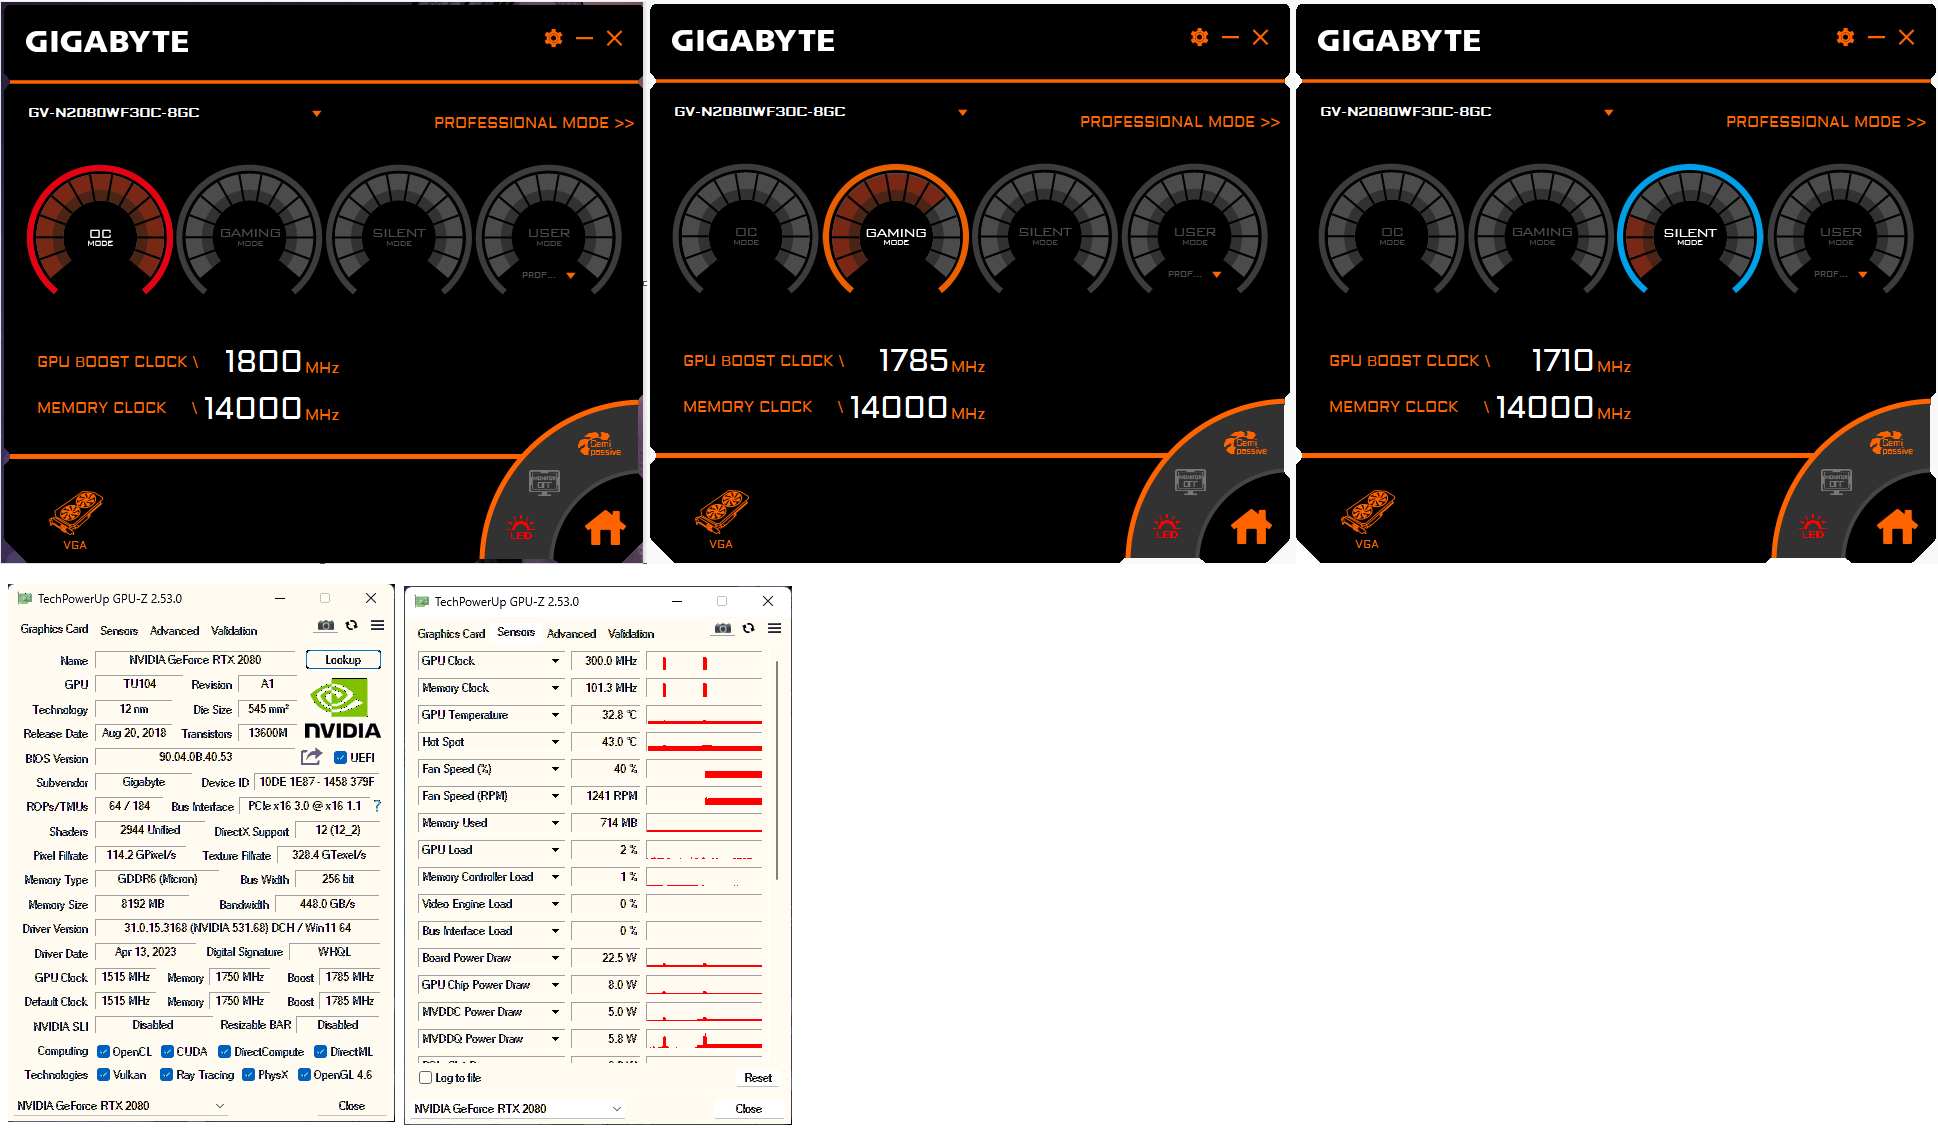Toggle the Ray Tracing checkbox
Screen dimensions: 1938x1128
tap(167, 1075)
